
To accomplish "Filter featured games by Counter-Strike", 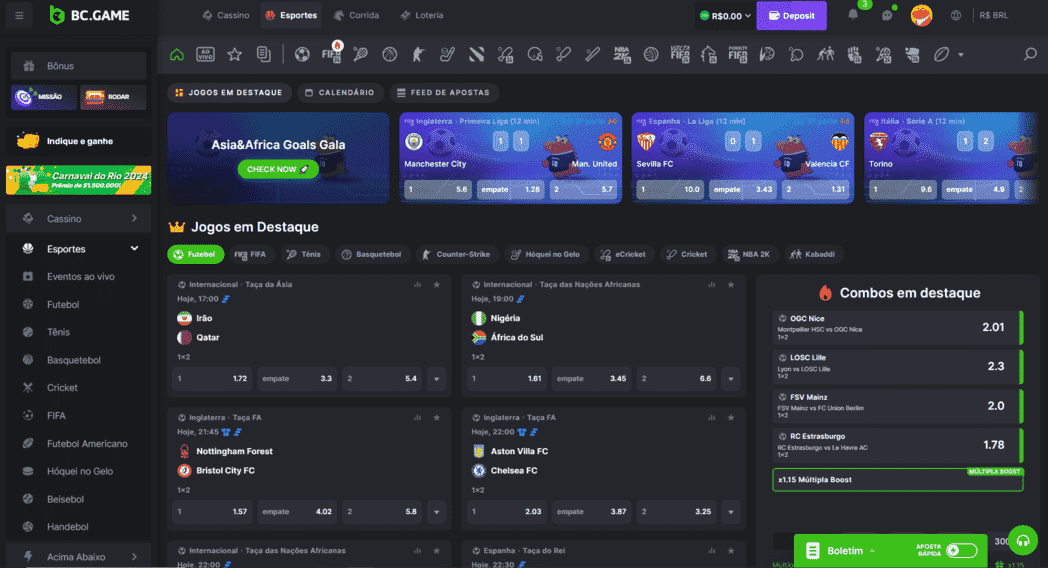I will [457, 255].
